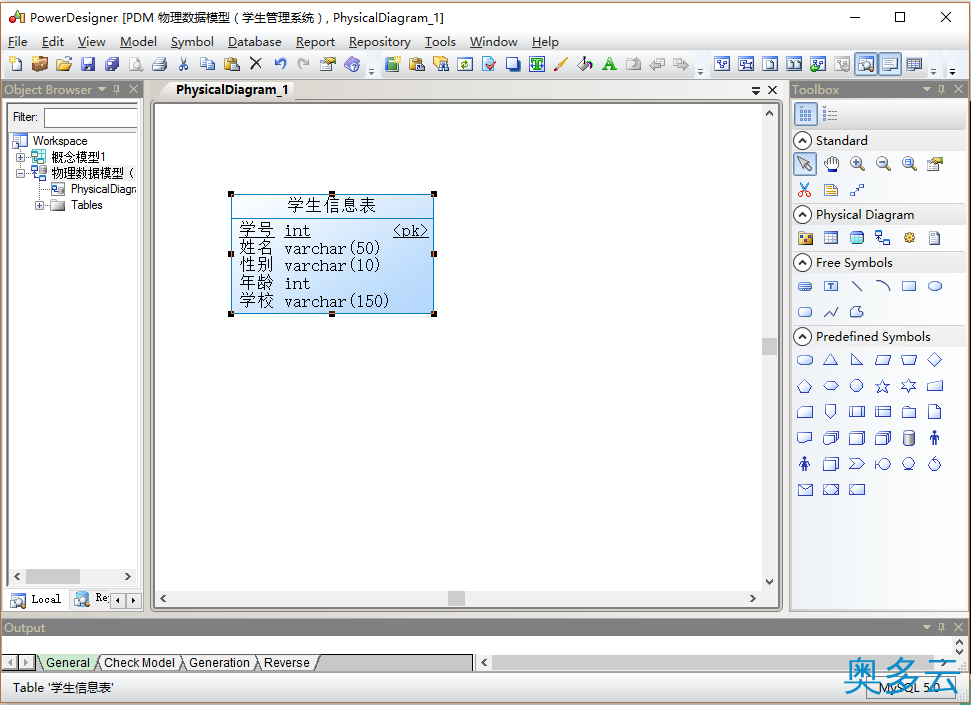Select the Delete scissors tool in the Toolbox
This screenshot has height=705, width=971.
(x=804, y=190)
